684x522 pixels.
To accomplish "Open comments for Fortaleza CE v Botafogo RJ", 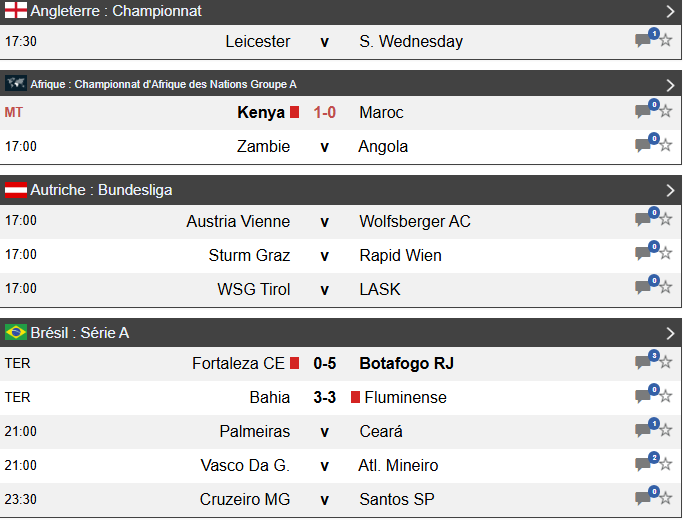I will point(645,363).
